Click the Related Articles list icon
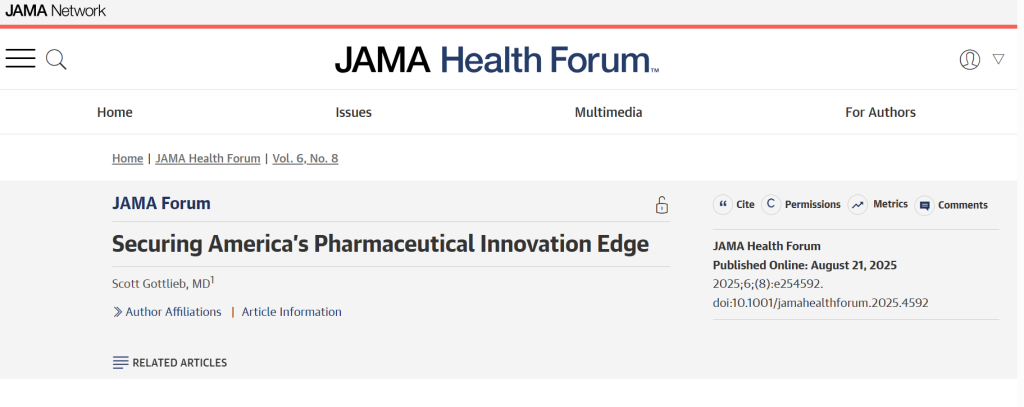The image size is (1024, 407). pos(121,362)
